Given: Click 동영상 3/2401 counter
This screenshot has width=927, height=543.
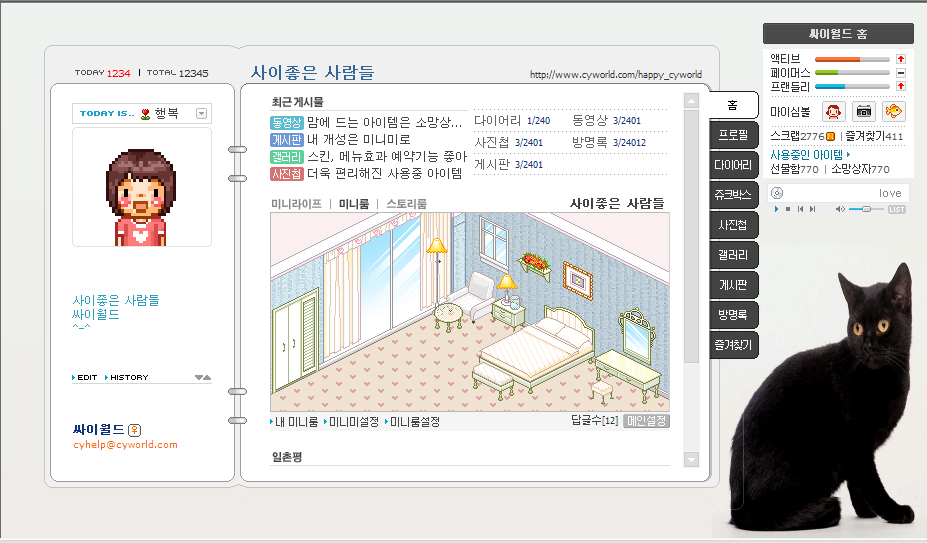Looking at the screenshot, I should click(x=607, y=121).
